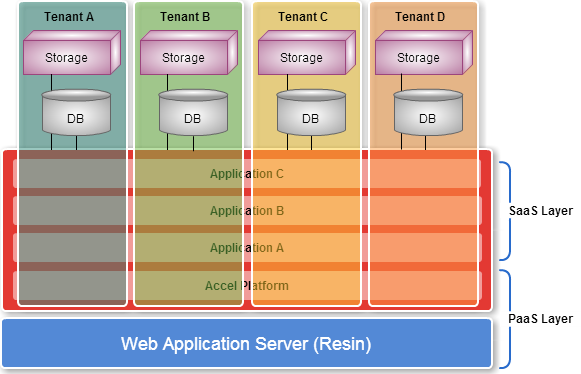Click the Tenant B storage box
The height and width of the screenshot is (374, 581).
coord(189,53)
